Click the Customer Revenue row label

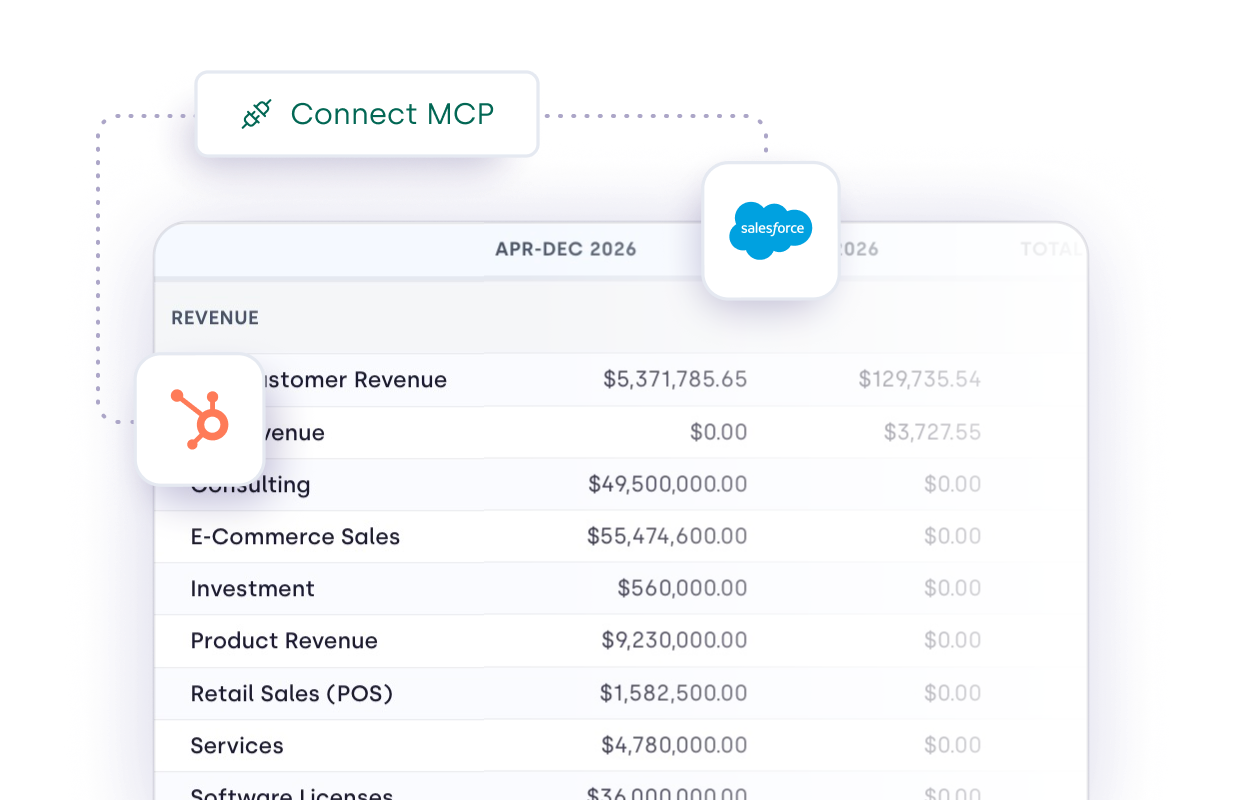point(355,380)
